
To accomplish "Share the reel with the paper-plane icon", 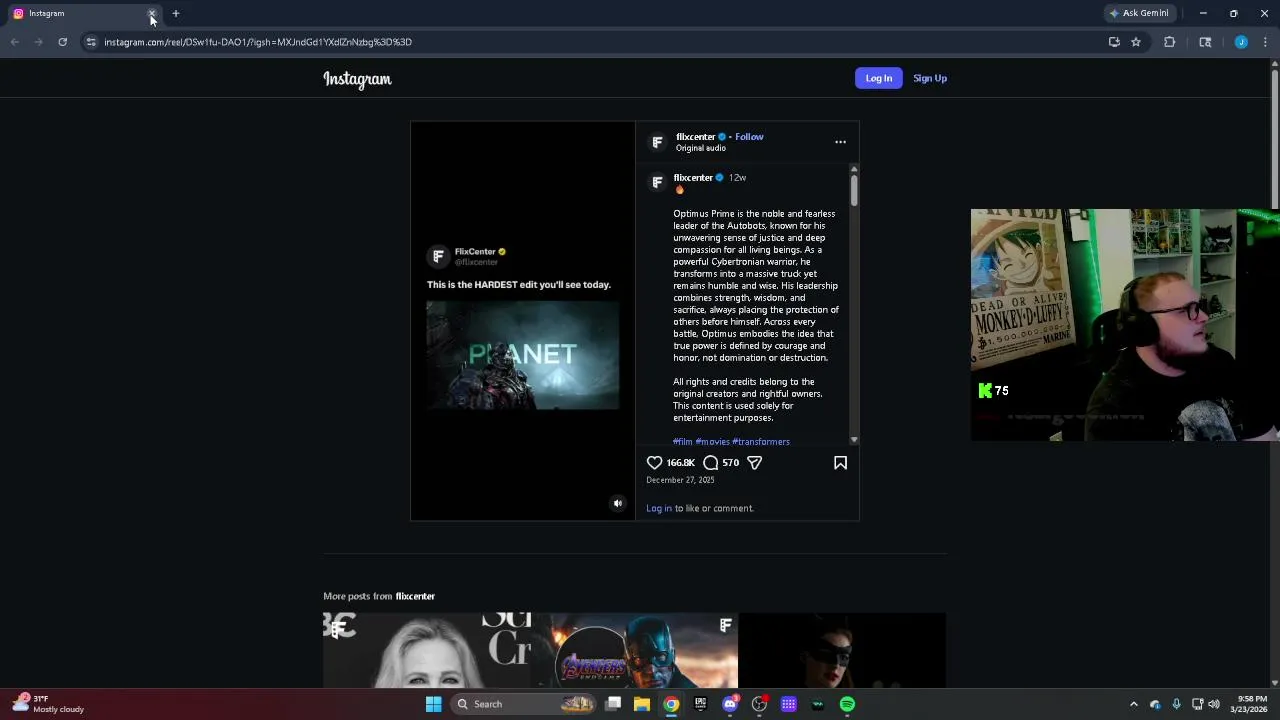I will click(x=755, y=463).
